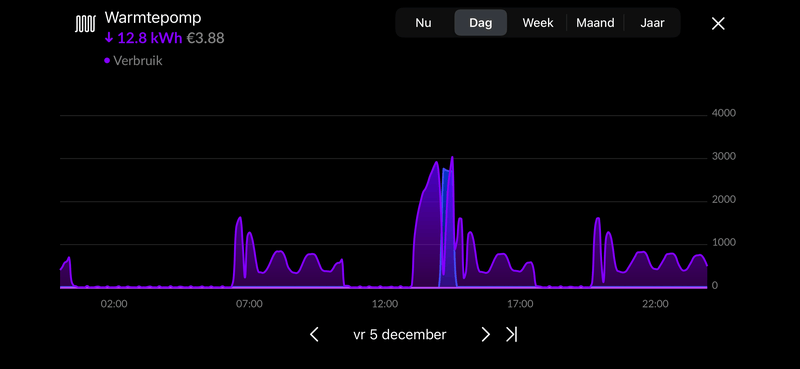Click the tallest consumption peak near 3000
Viewport: 800px width, 369px height.
coord(452,158)
